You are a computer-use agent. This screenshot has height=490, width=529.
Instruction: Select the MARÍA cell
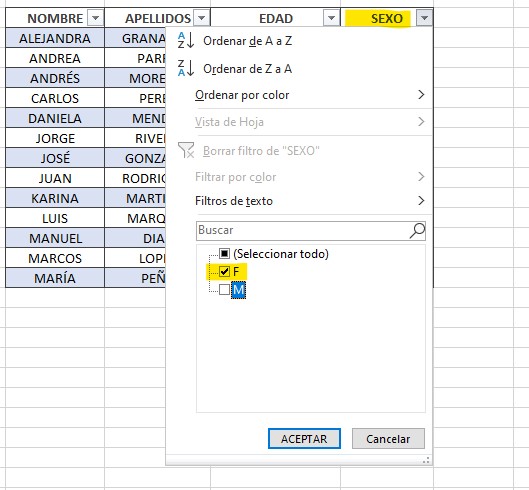click(55, 278)
